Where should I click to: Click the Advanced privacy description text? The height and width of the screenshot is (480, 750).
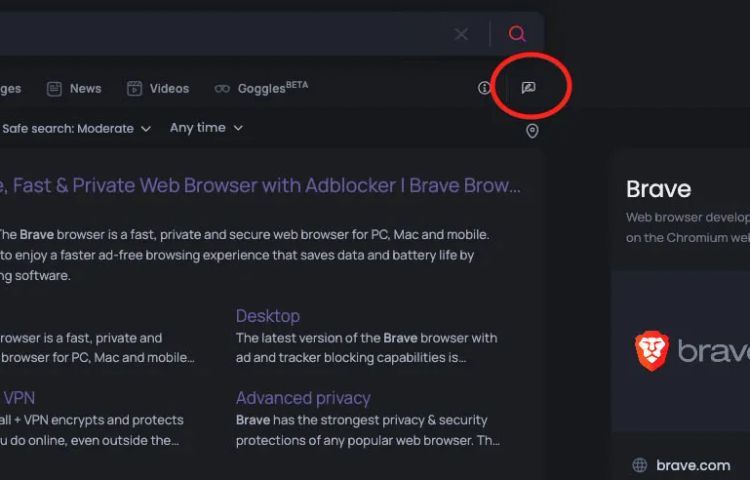(367, 430)
